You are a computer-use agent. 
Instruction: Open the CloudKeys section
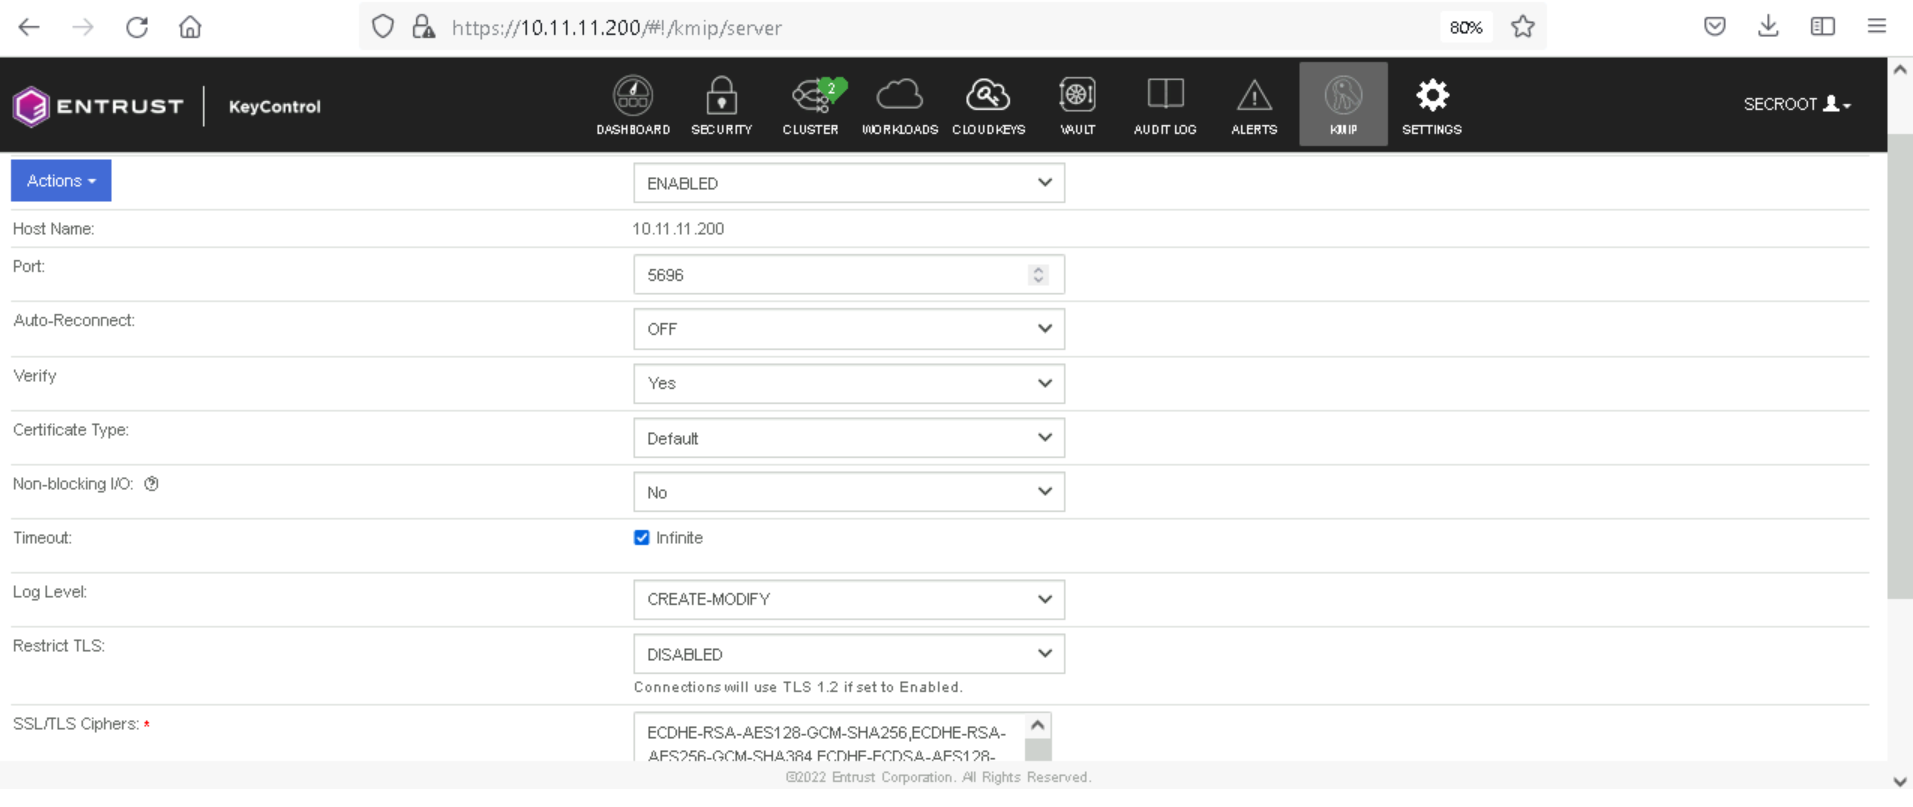pyautogui.click(x=988, y=105)
